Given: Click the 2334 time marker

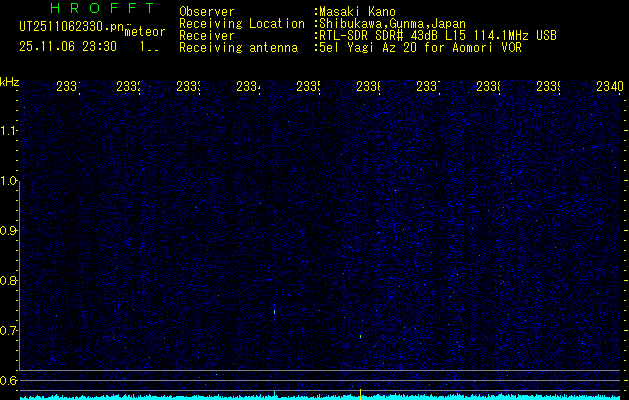Looking at the screenshot, I should 248,86.
